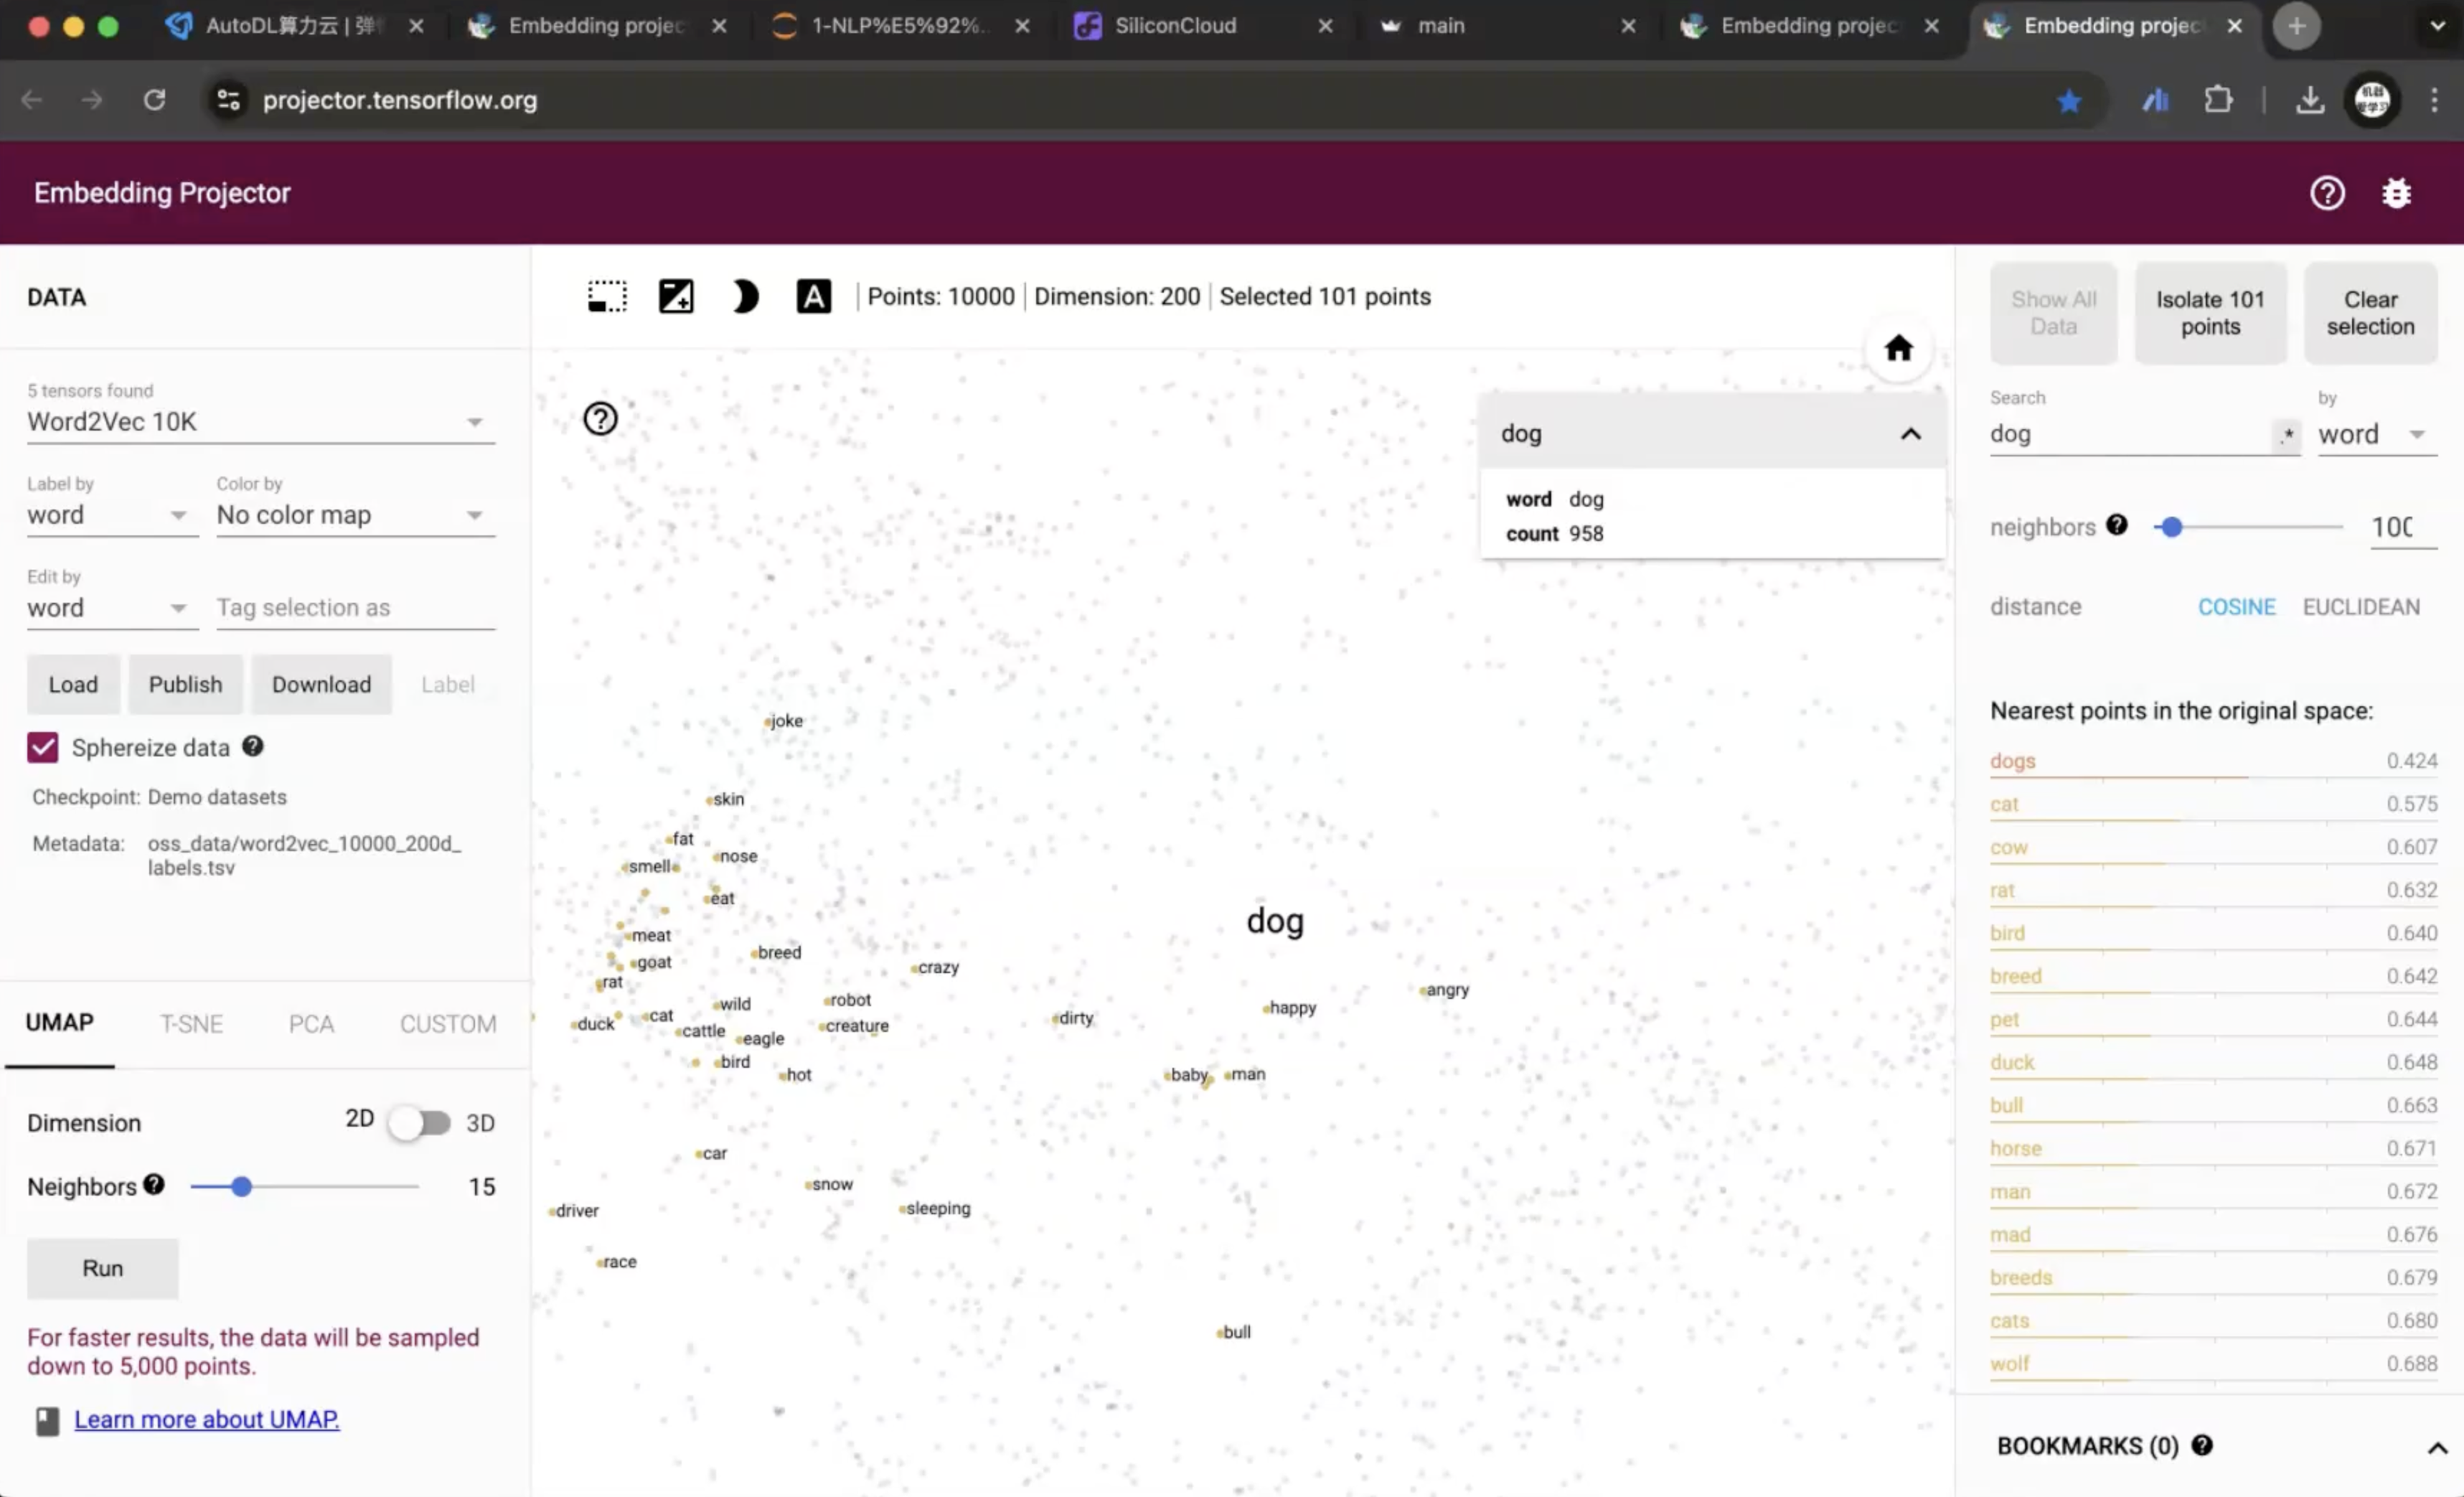Switch to the T-SNE tab
Viewport: 2464px width, 1497px height.
point(191,1024)
